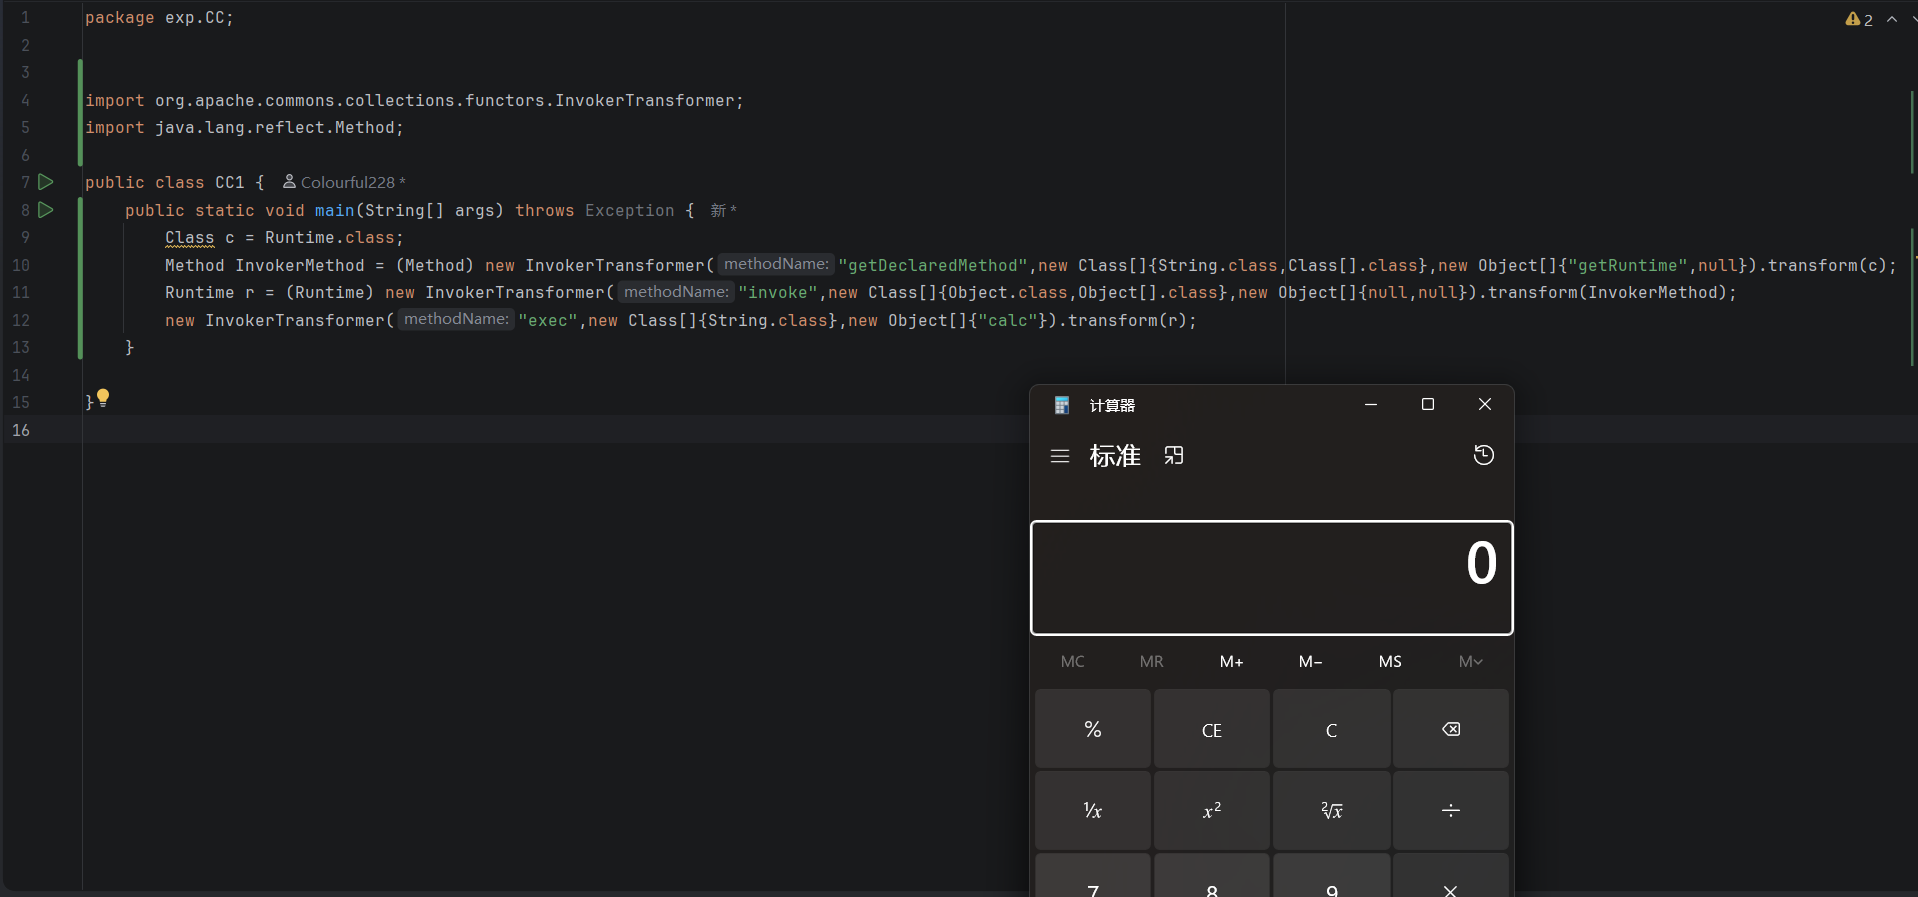The width and height of the screenshot is (1918, 897).
Task: Click the package exp.CC declaration
Action: click(159, 18)
